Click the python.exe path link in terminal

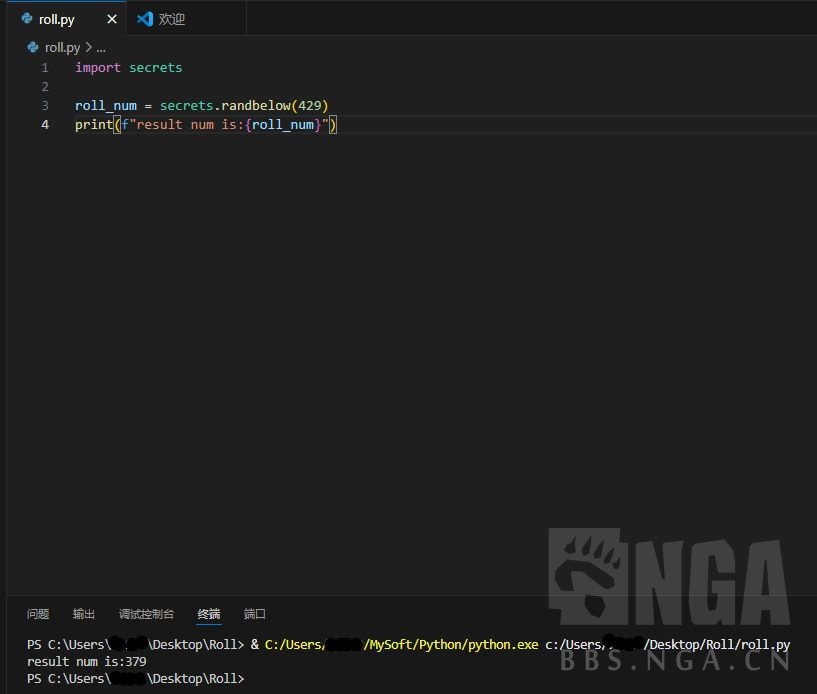click(x=401, y=645)
